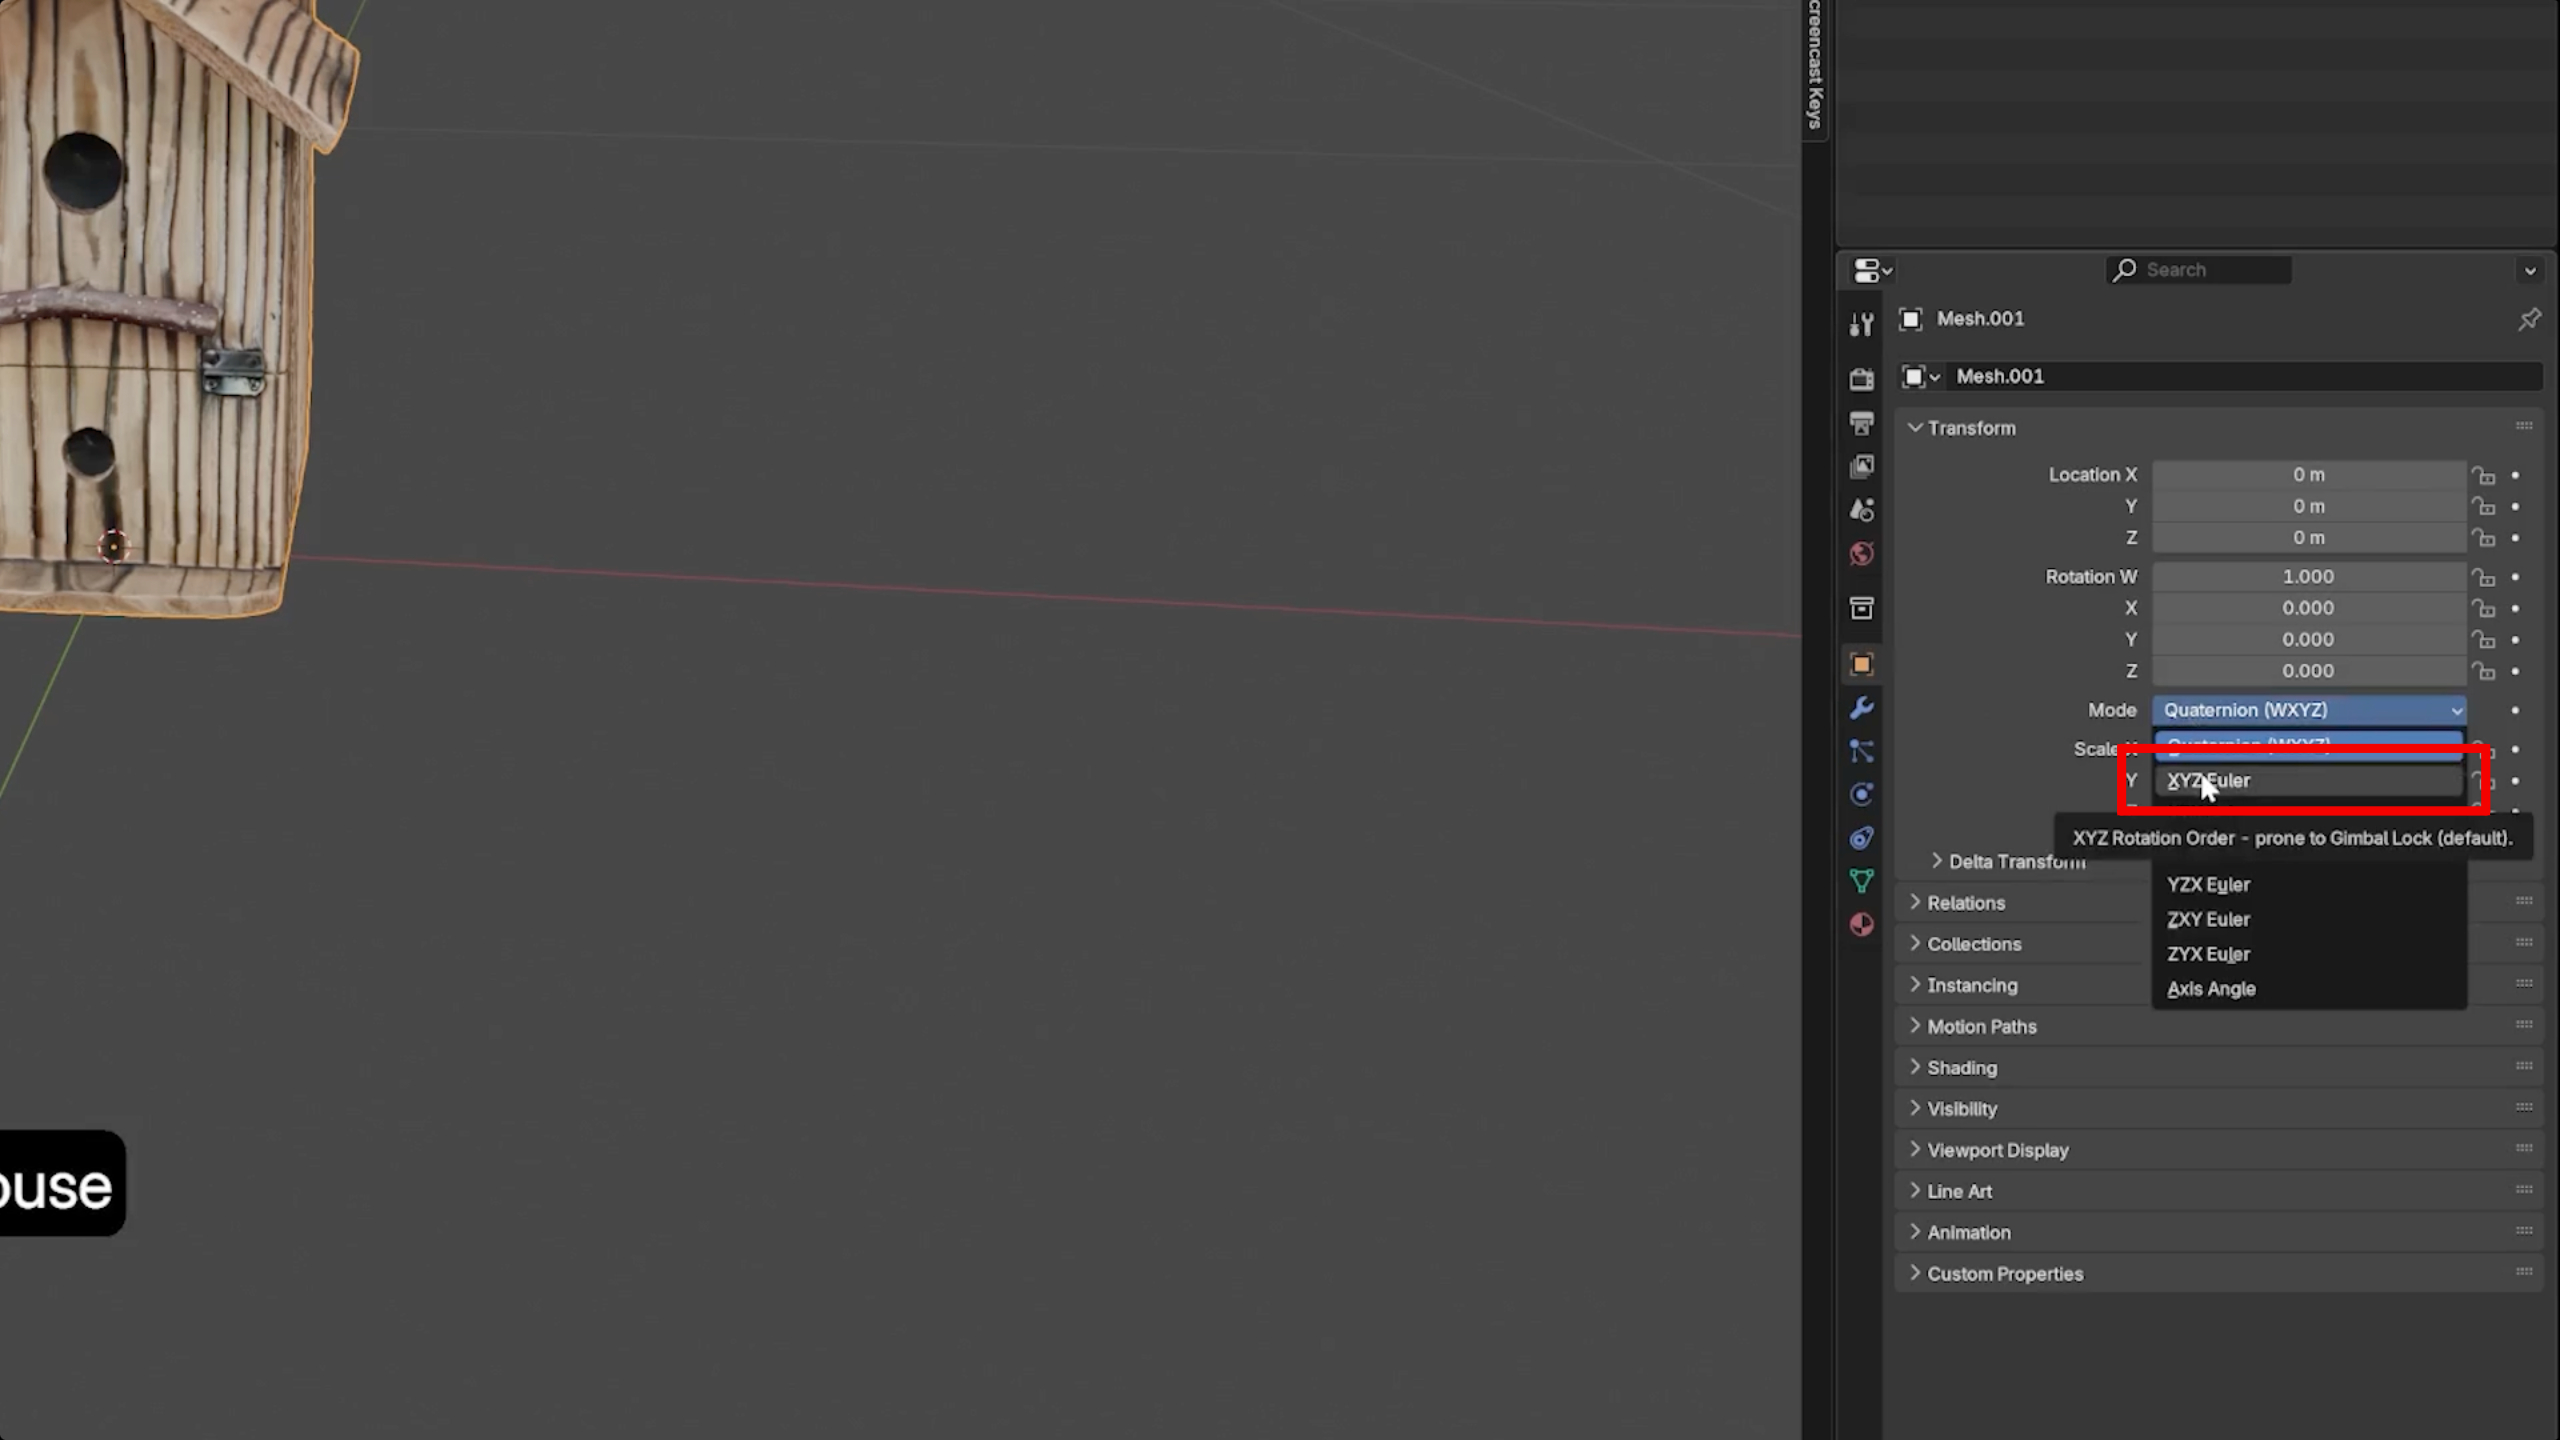Click the unlock icon beside Location X
The image size is (2560, 1440).
pos(2484,475)
